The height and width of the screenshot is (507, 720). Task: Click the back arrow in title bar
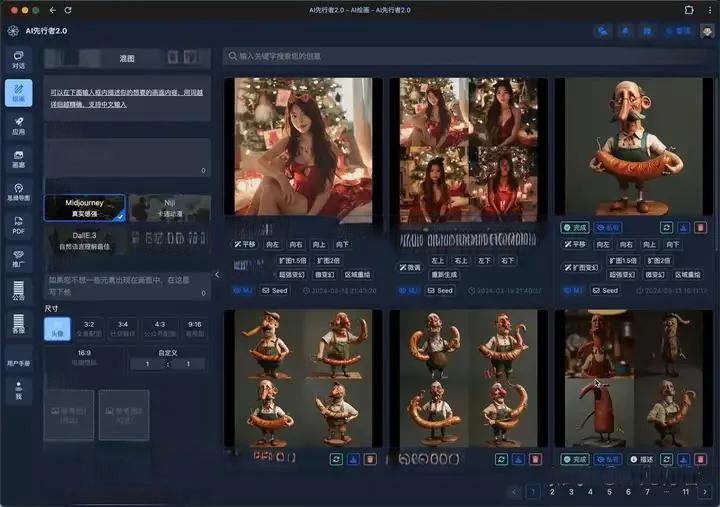[50, 9]
